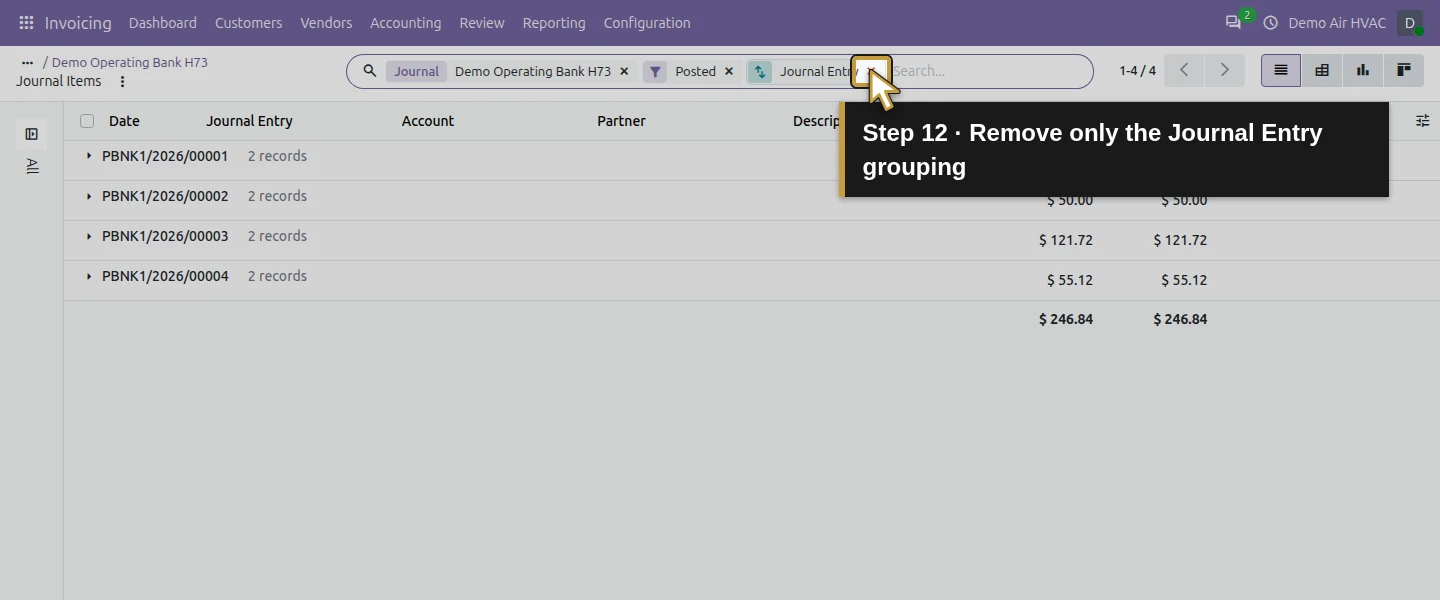The height and width of the screenshot is (600, 1440).
Task: Open the Customers menu
Action: coord(249,22)
